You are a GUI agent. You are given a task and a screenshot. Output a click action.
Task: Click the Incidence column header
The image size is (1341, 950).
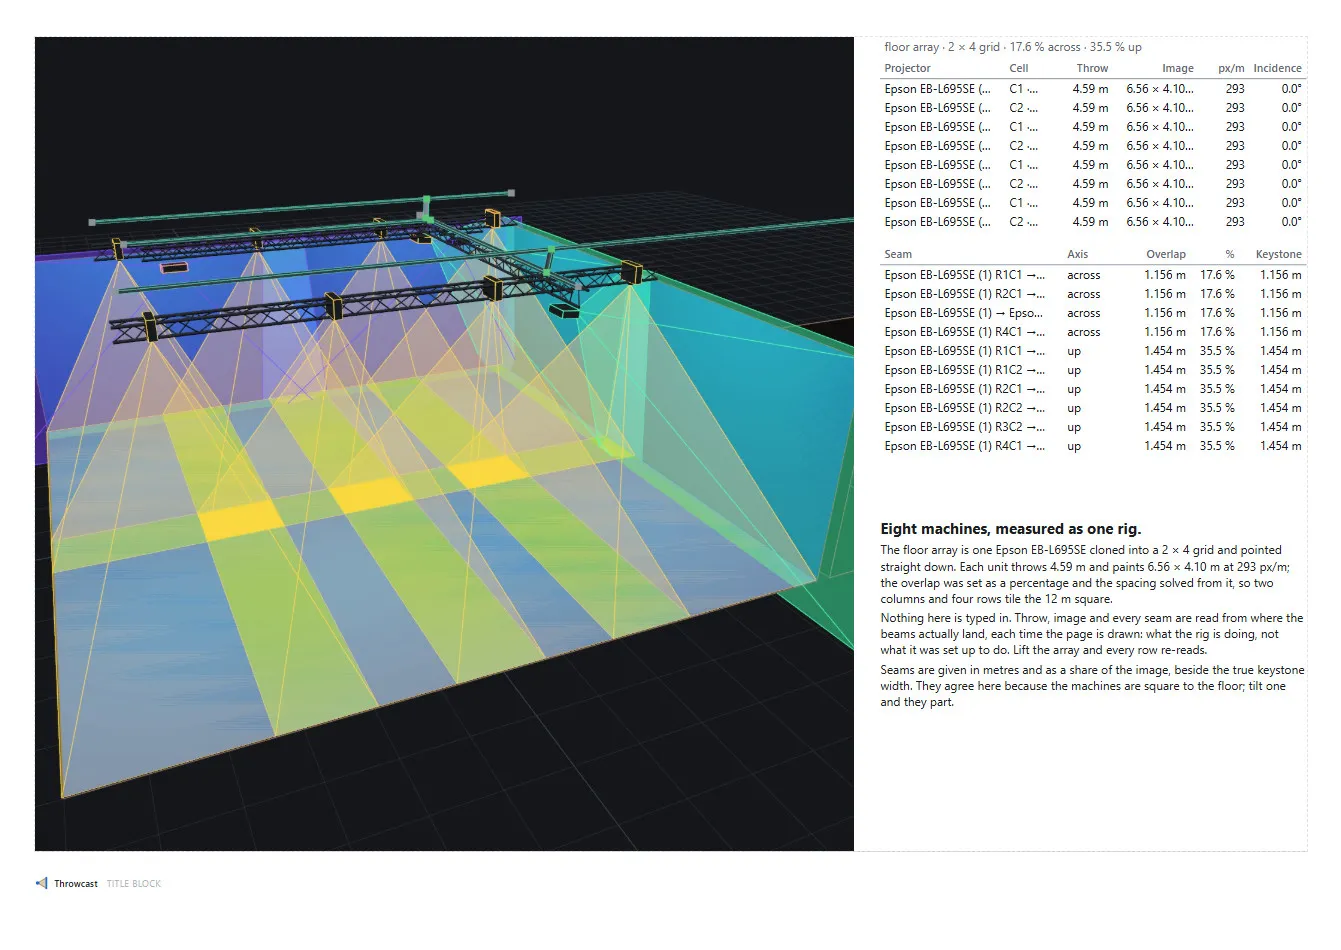1277,68
